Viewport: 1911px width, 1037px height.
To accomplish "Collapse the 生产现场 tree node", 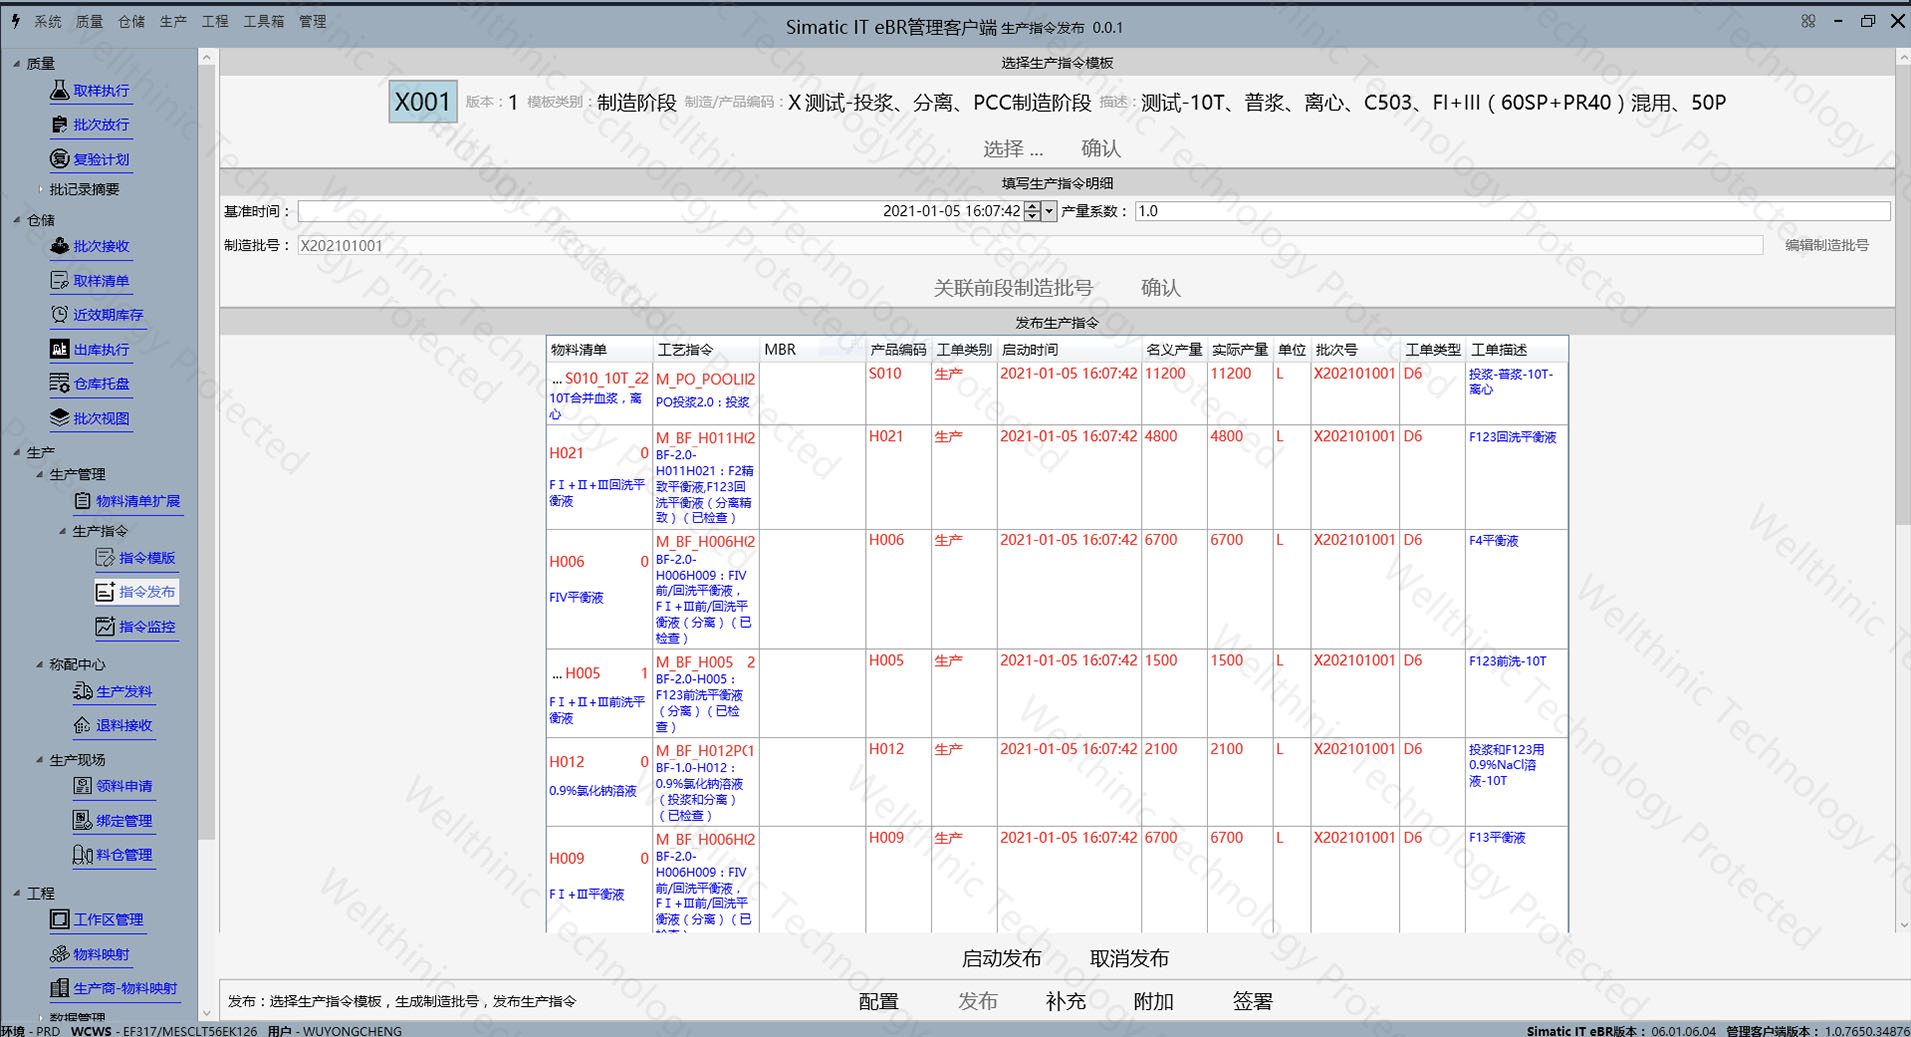I will (x=39, y=760).
